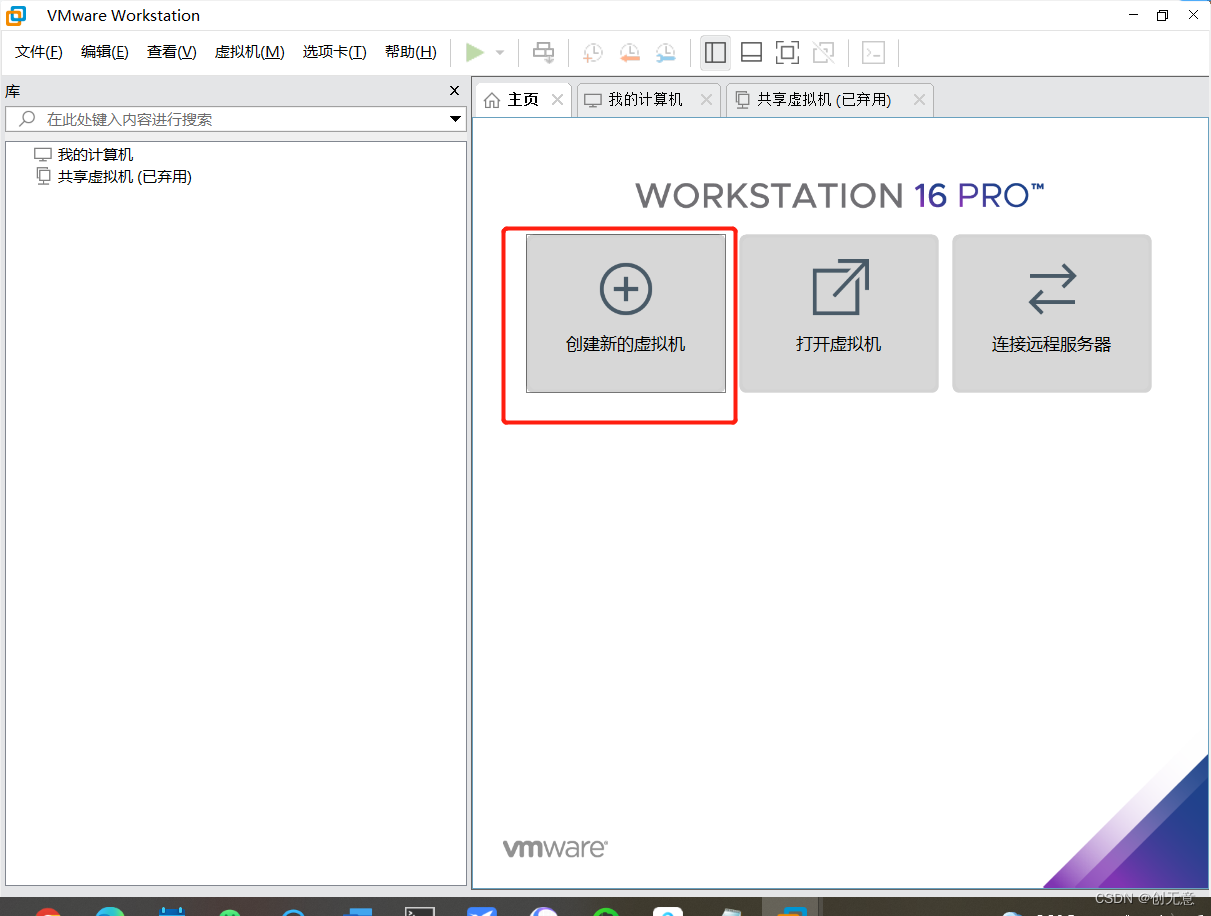Expand the library search dropdown arrow

coord(456,120)
